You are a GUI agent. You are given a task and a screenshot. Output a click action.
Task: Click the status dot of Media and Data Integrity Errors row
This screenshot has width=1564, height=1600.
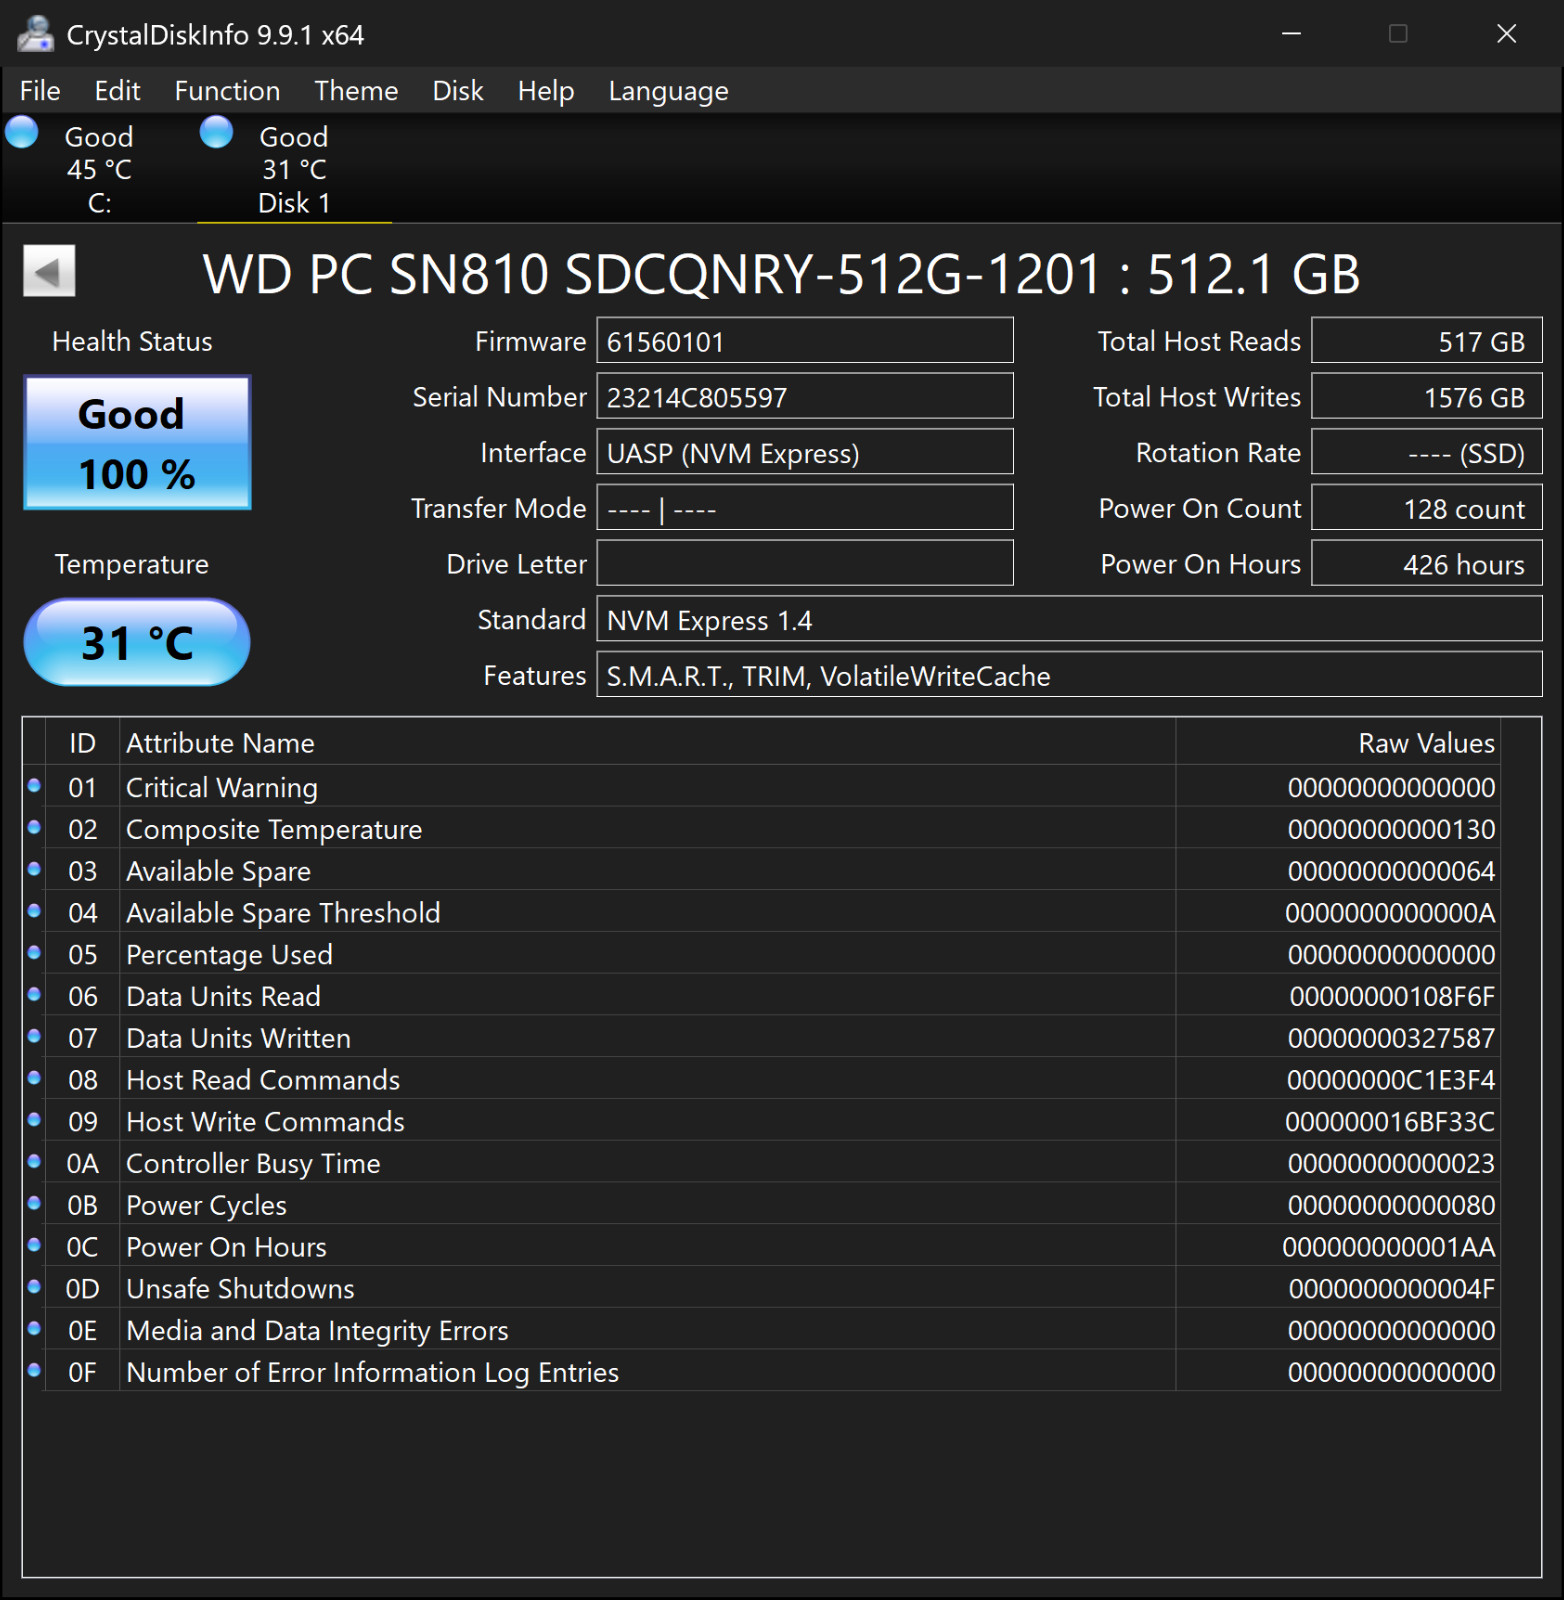(34, 1329)
